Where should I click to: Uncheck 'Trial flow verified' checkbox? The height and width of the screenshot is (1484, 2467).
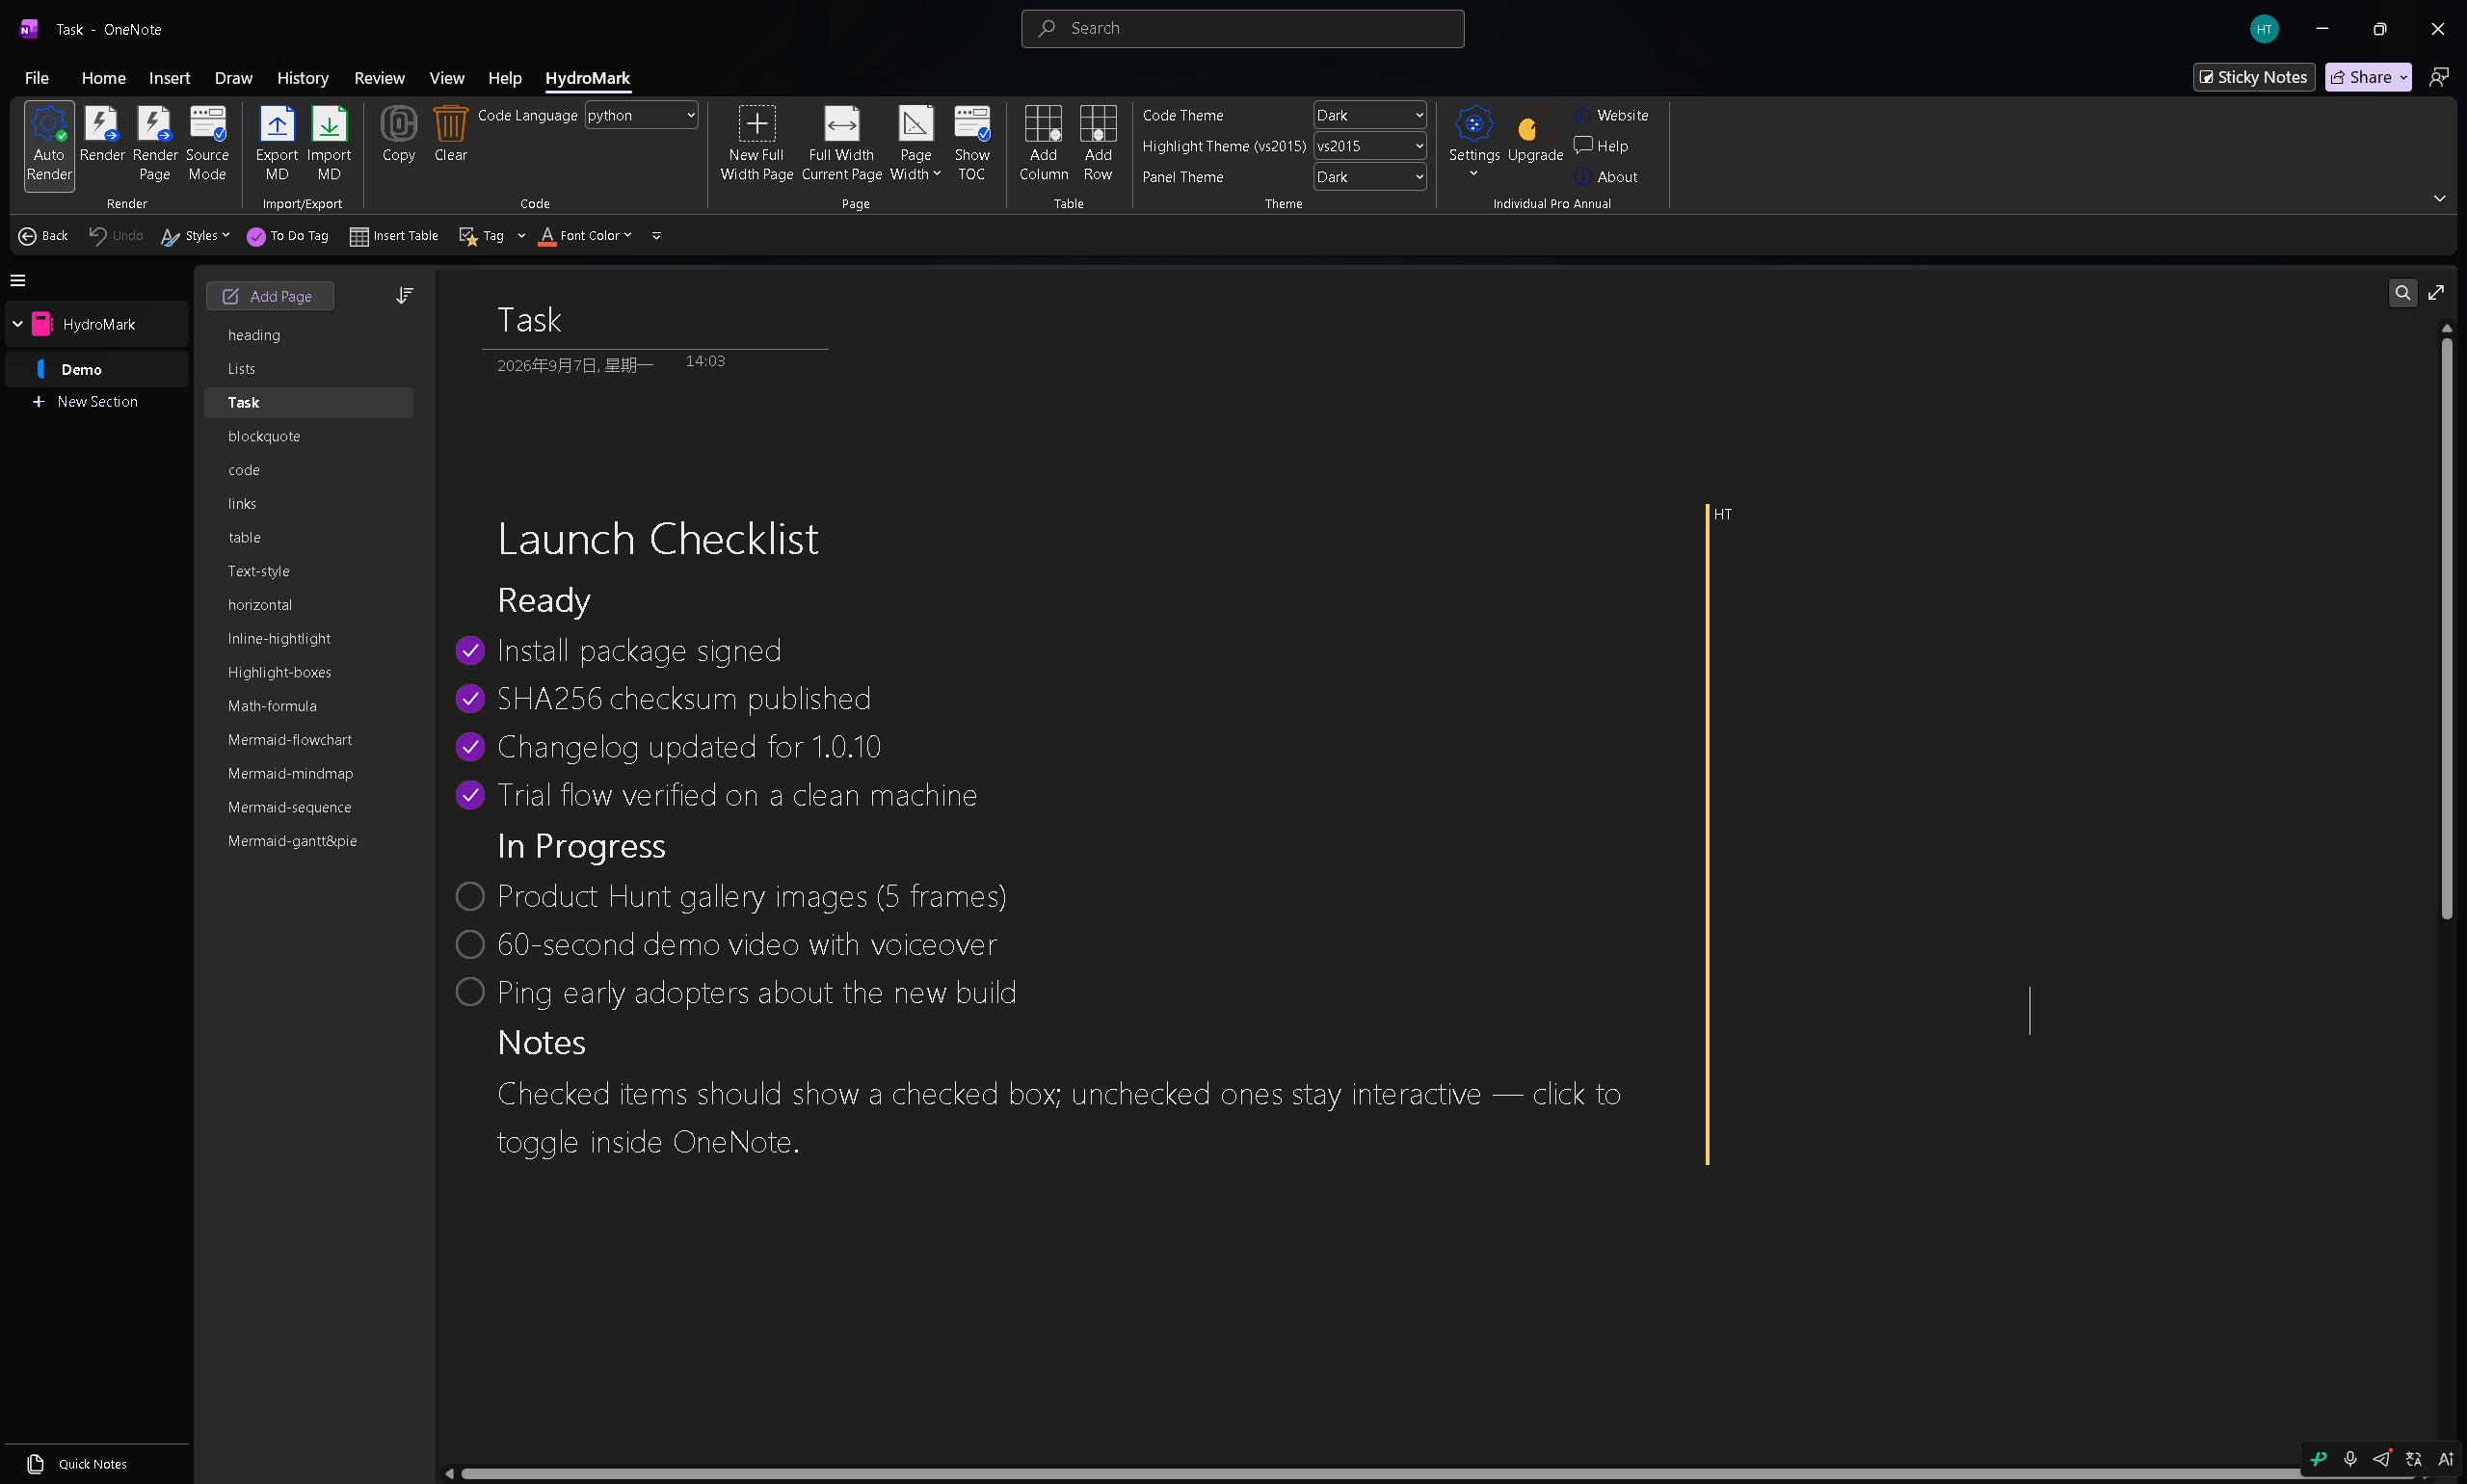tap(470, 795)
